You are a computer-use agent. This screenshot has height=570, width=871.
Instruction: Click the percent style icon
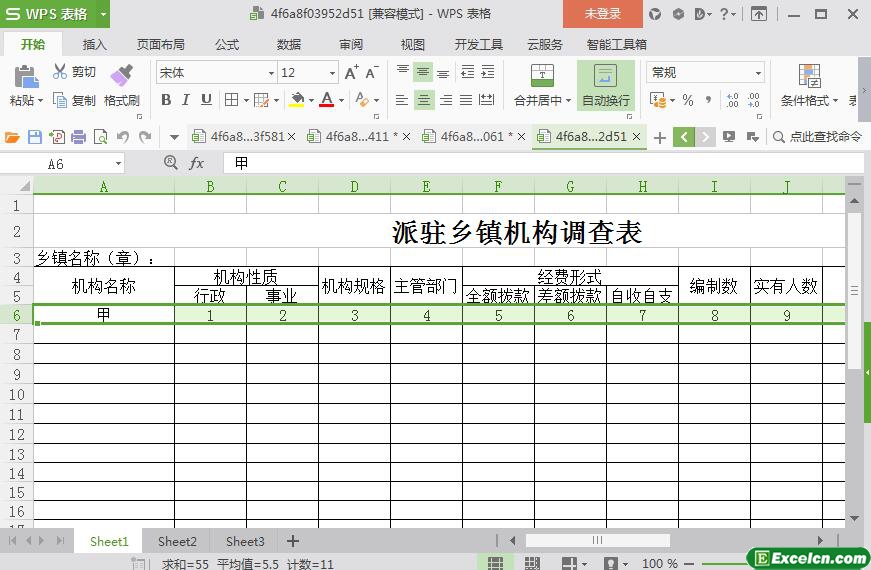pyautogui.click(x=688, y=100)
